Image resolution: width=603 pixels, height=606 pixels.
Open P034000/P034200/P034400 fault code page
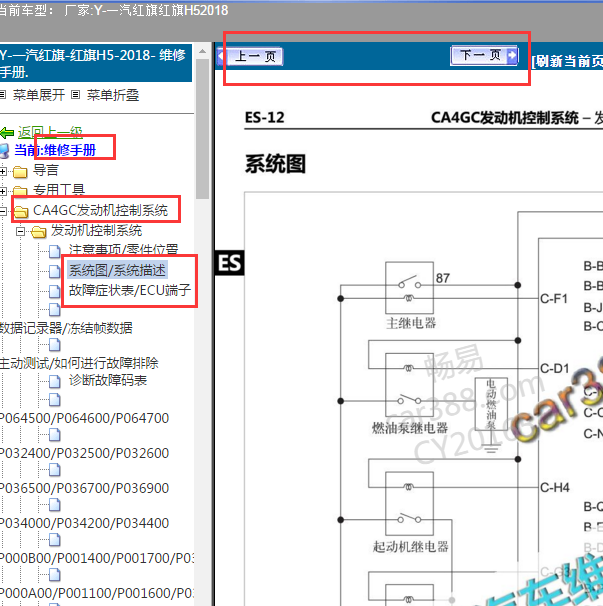point(84,523)
